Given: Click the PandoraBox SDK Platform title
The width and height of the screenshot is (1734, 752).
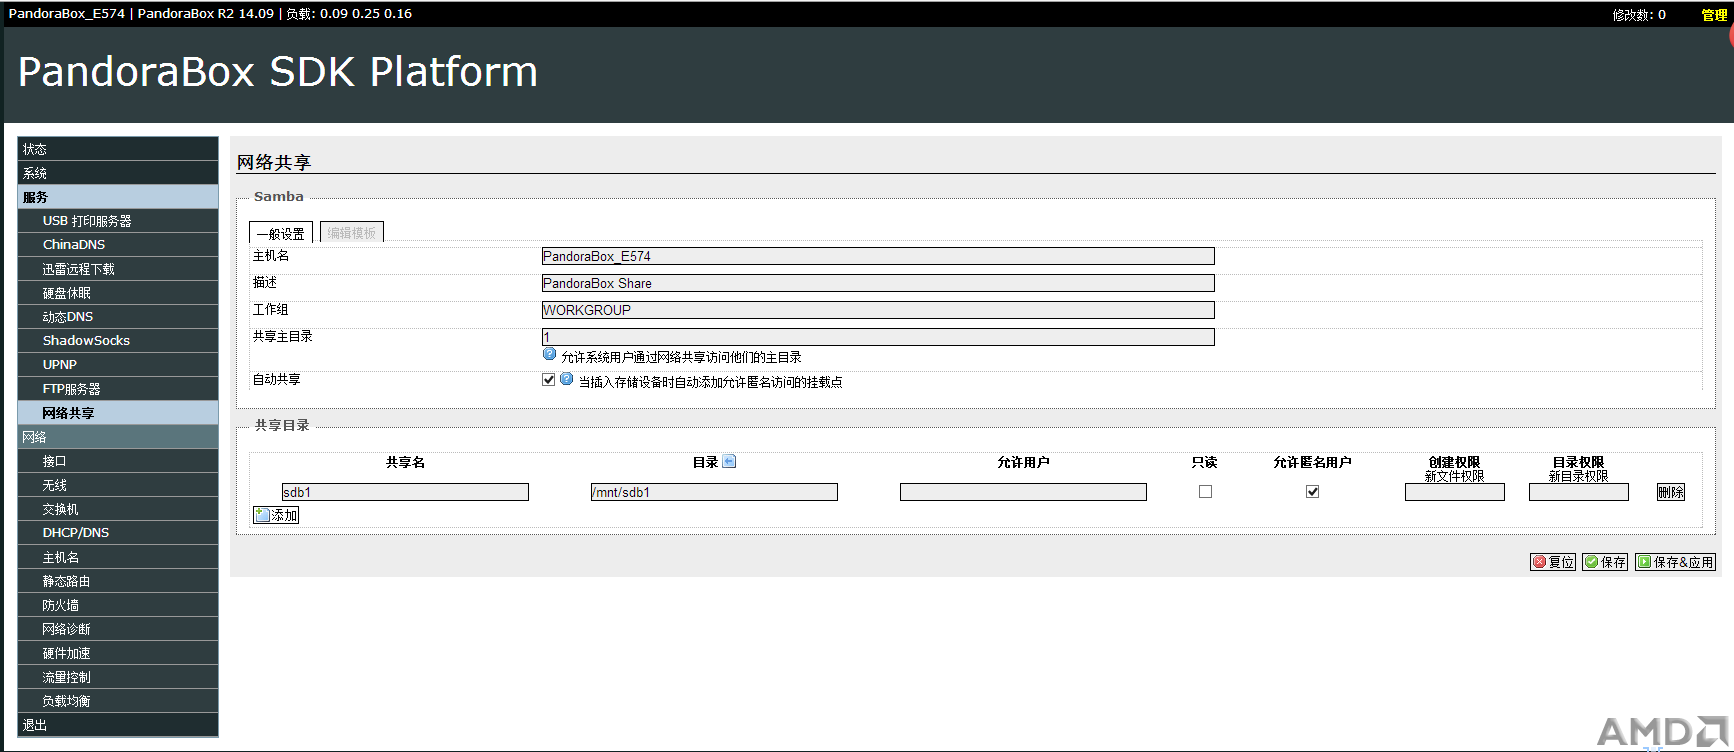Looking at the screenshot, I should pyautogui.click(x=278, y=72).
